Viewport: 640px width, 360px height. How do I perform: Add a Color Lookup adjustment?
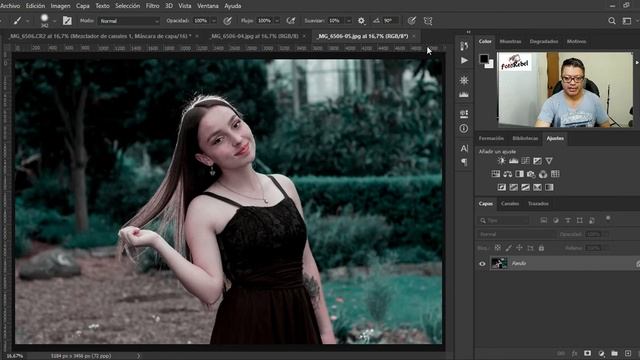[x=555, y=174]
